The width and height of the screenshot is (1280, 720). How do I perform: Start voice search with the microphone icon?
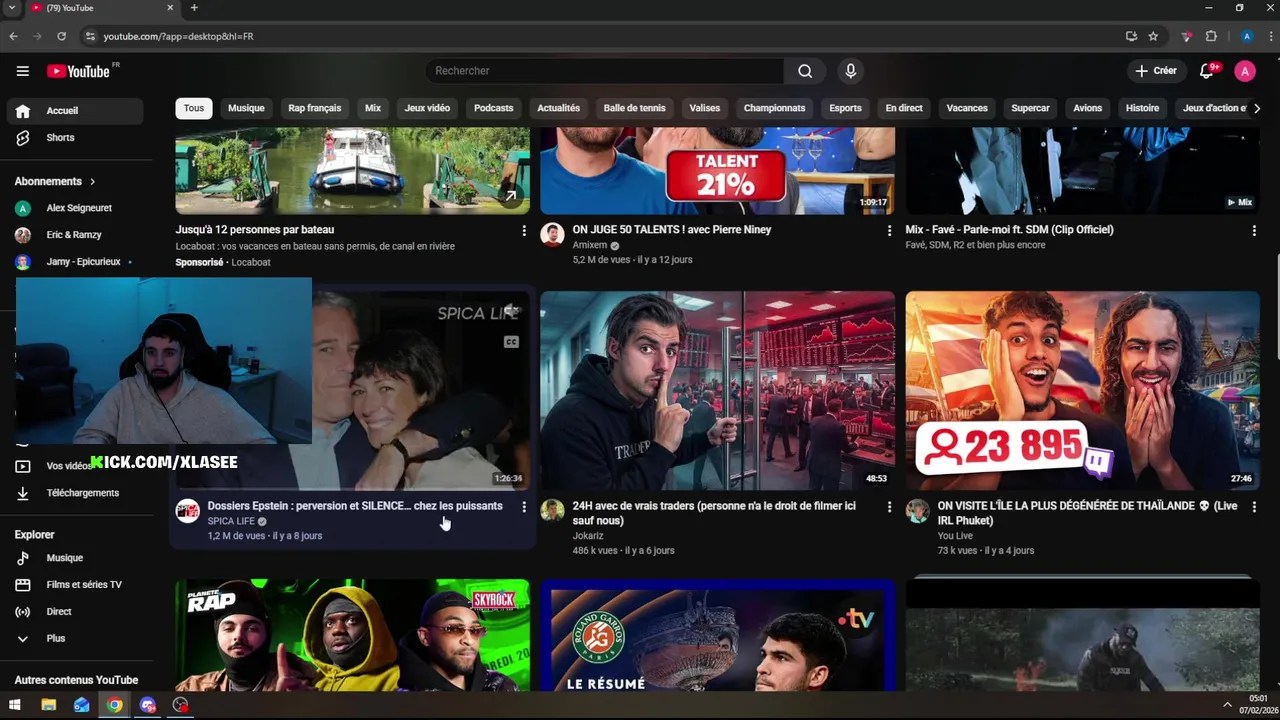click(x=851, y=71)
